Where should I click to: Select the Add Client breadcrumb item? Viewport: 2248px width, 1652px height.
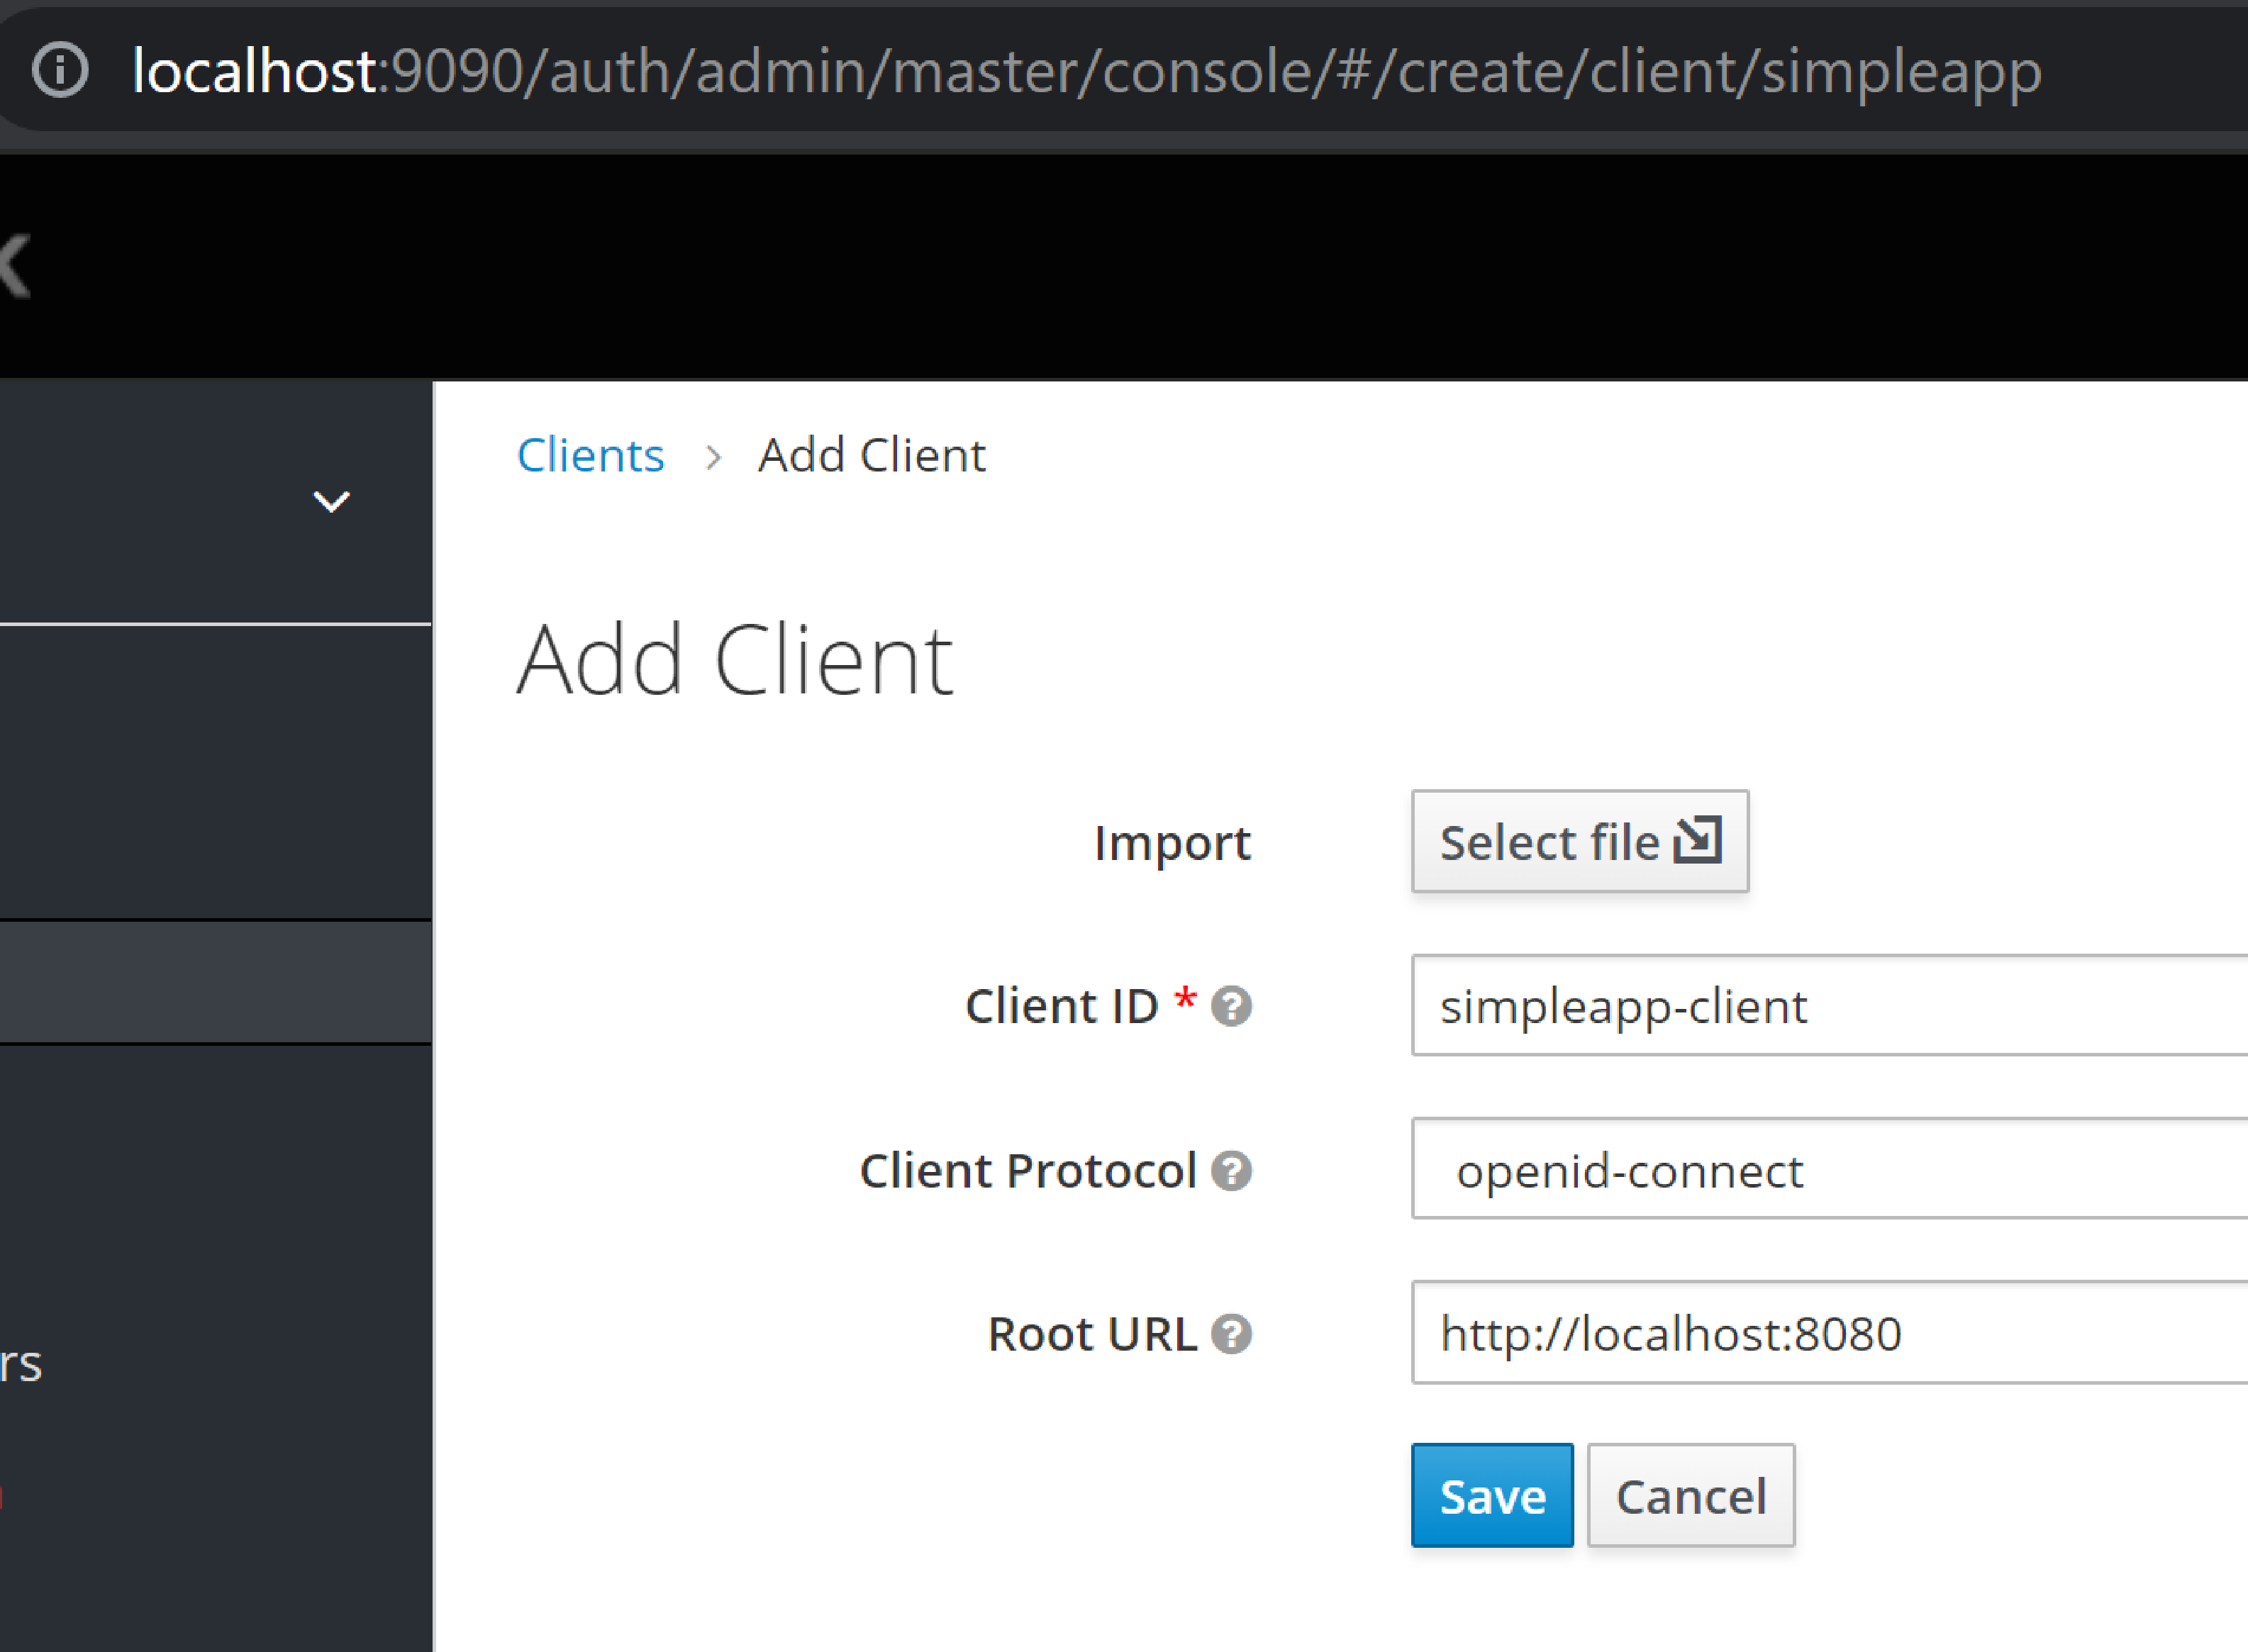[x=871, y=456]
